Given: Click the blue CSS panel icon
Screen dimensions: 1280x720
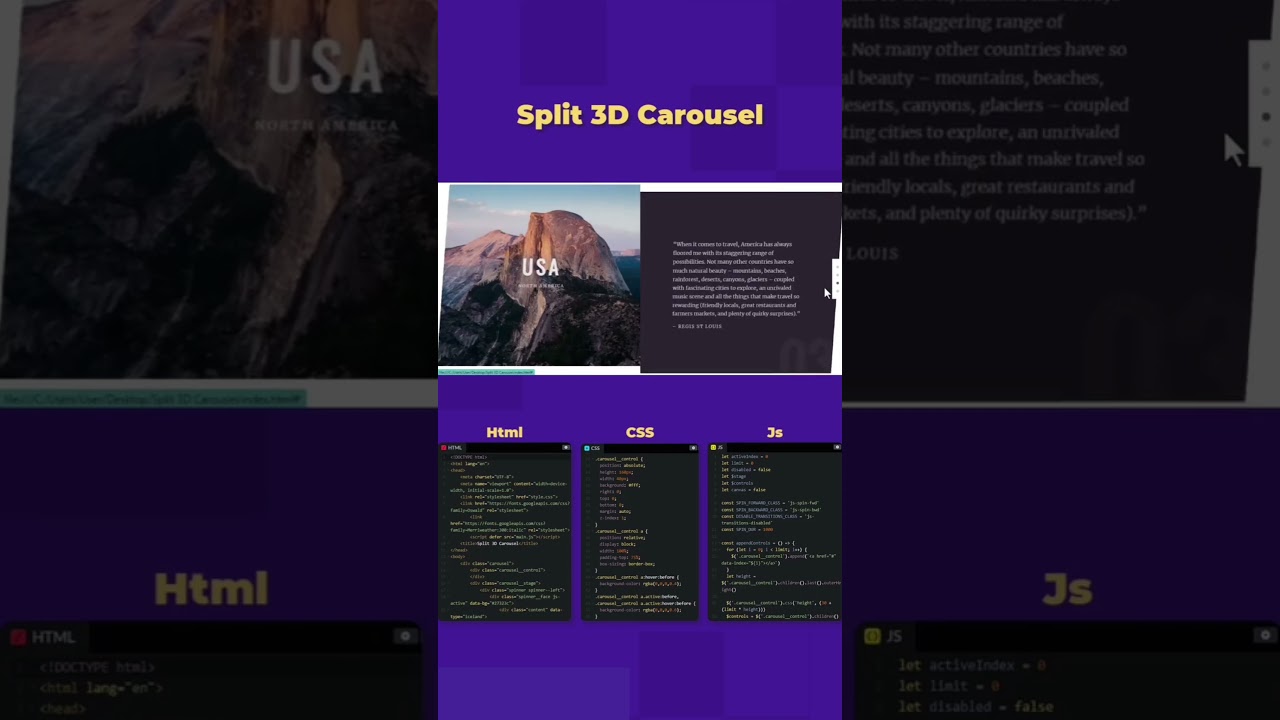Looking at the screenshot, I should (587, 448).
